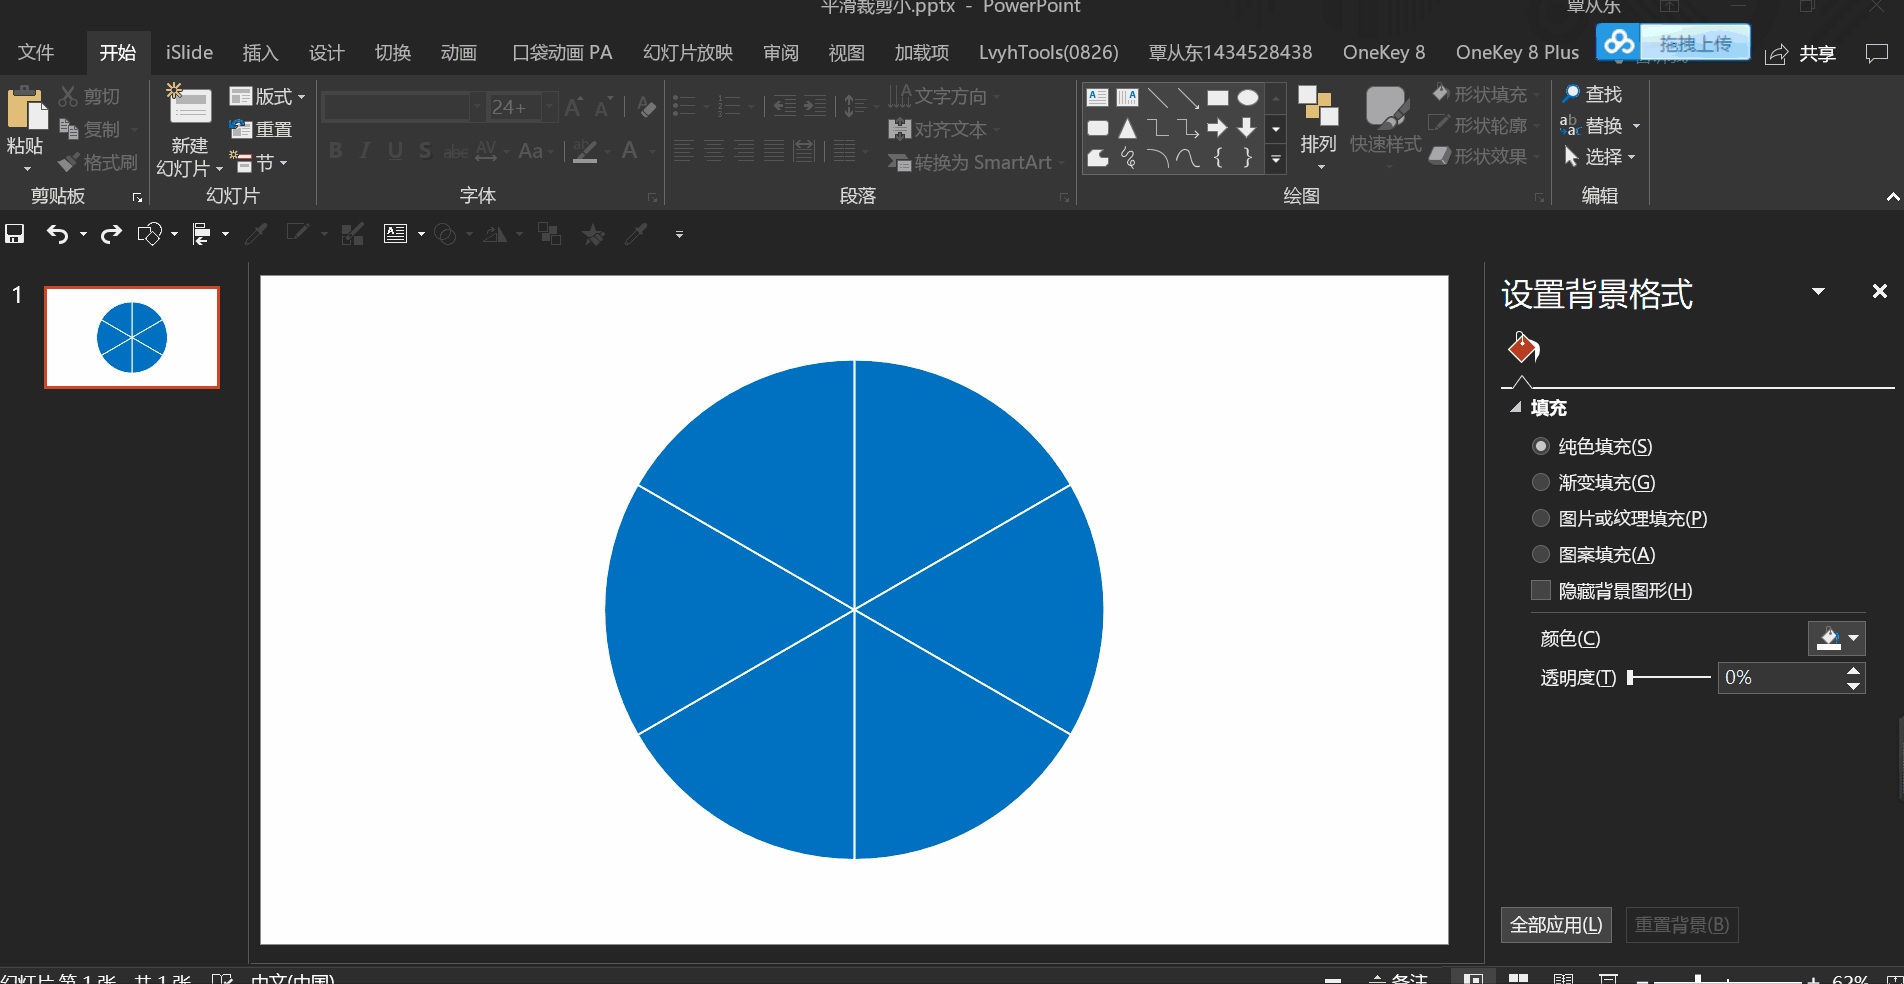
Task: Click the Undo arrow icon
Action: (57, 234)
